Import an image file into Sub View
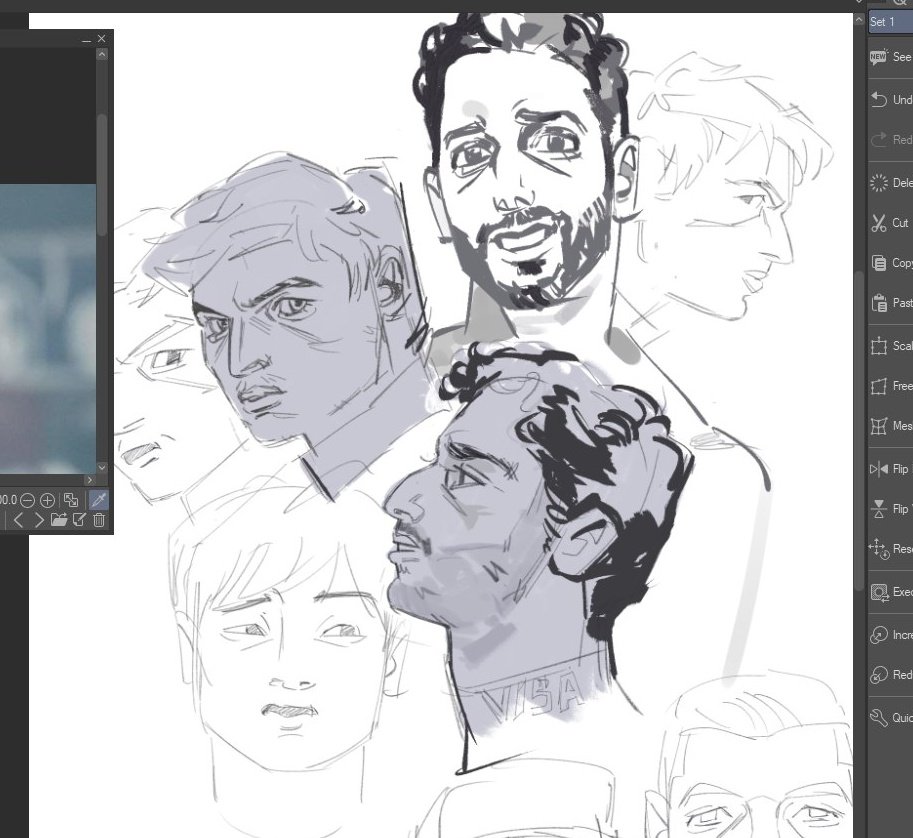Image resolution: width=913 pixels, height=838 pixels. click(x=59, y=519)
